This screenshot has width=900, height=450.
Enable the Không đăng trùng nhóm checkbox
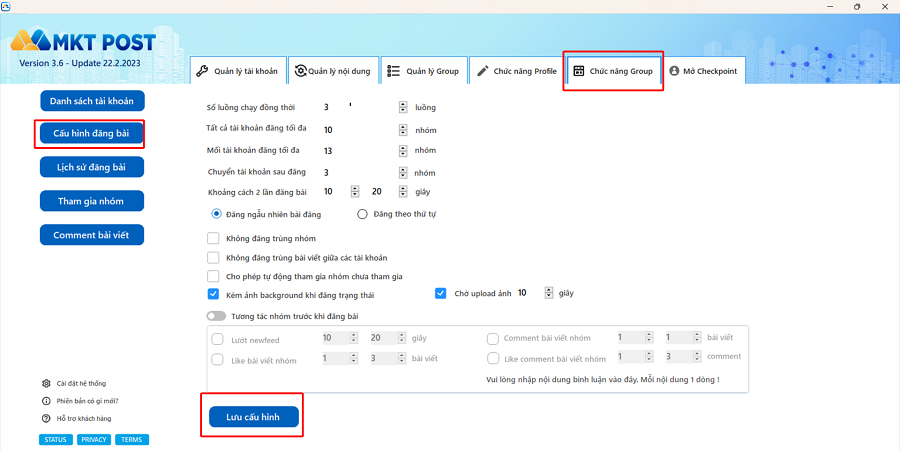(x=213, y=238)
